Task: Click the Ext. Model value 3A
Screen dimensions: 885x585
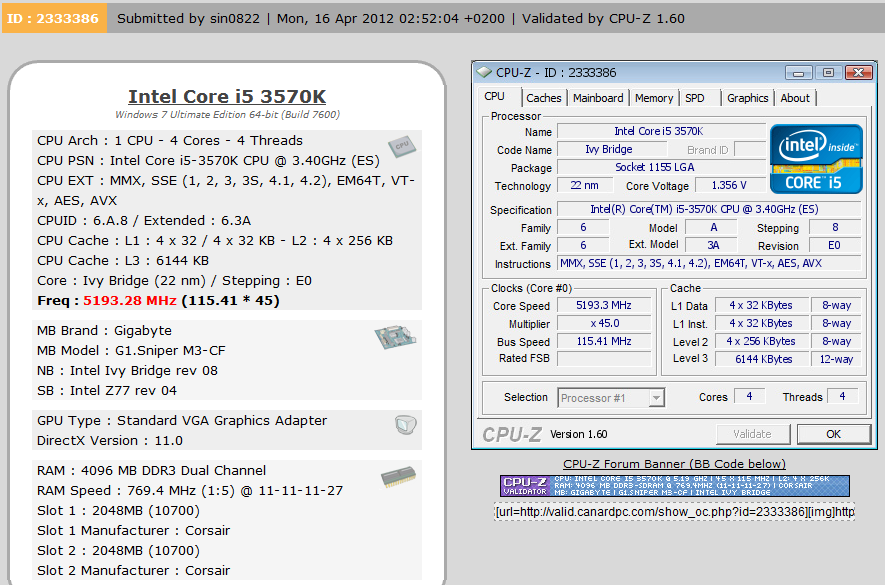Action: coord(712,246)
